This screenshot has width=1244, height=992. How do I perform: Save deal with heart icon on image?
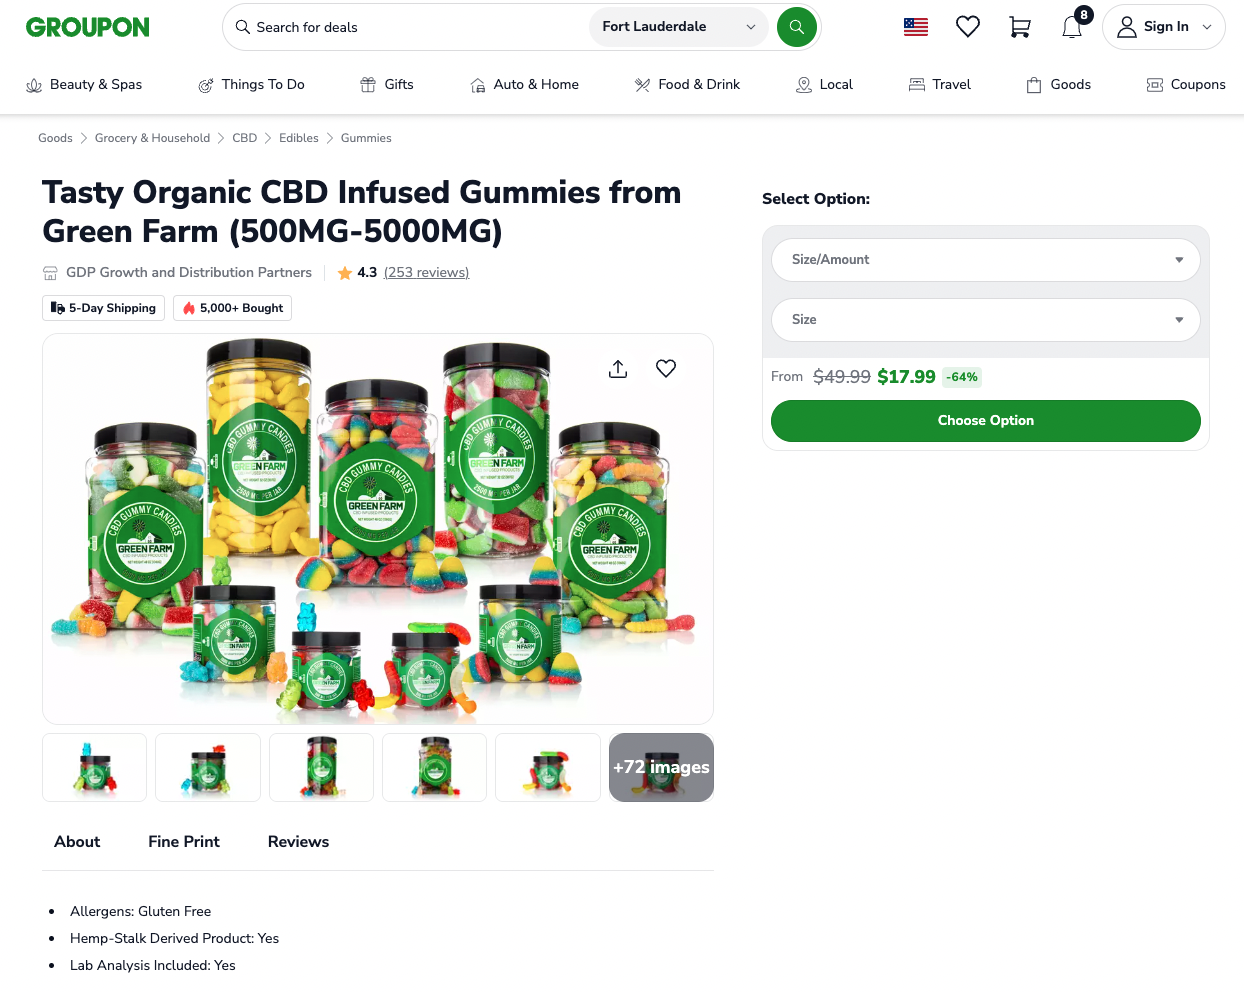[x=666, y=369]
